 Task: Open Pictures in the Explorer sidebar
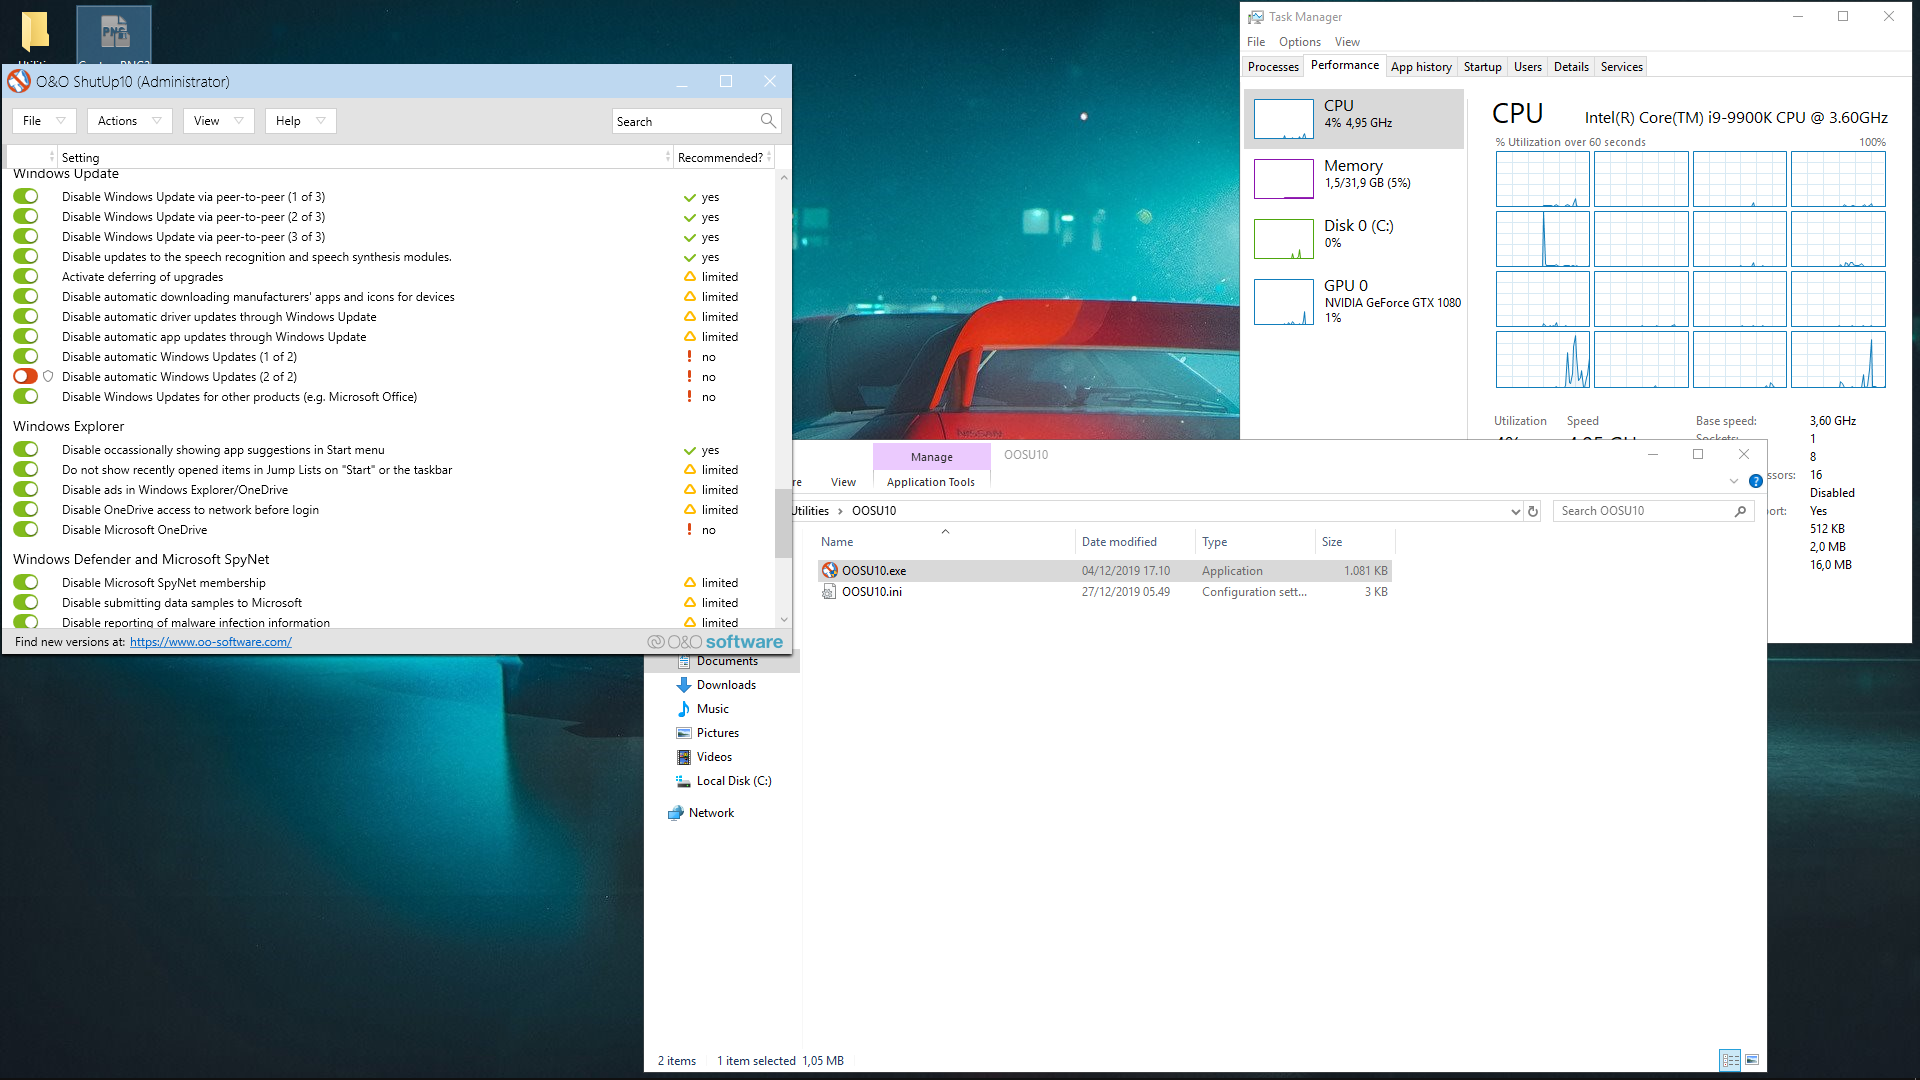(x=717, y=733)
